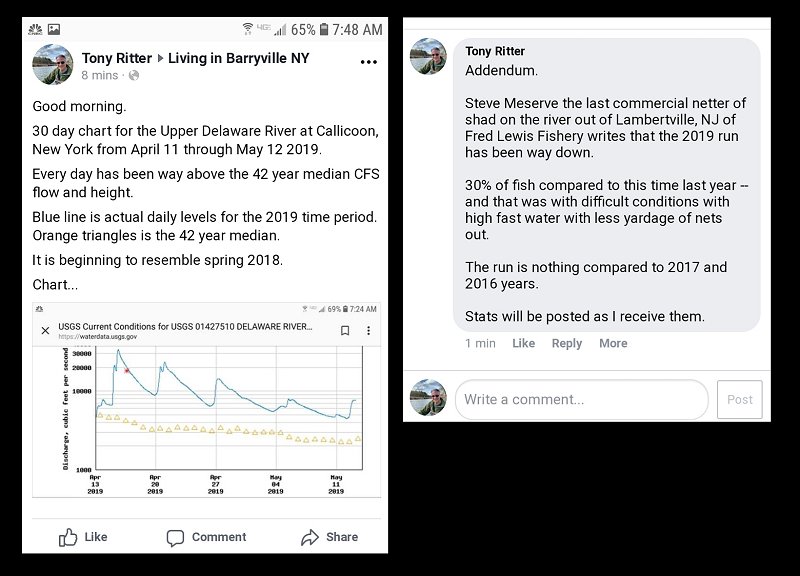Screen dimensions: 800x576
Task: Tap the X close icon in chart screenshot
Action: (x=45, y=331)
